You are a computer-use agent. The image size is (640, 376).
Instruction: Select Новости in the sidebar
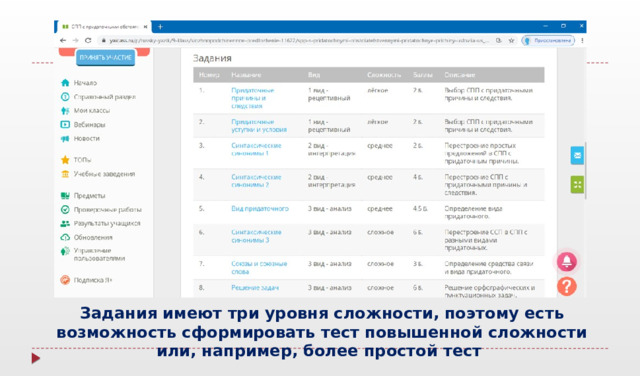(x=86, y=138)
